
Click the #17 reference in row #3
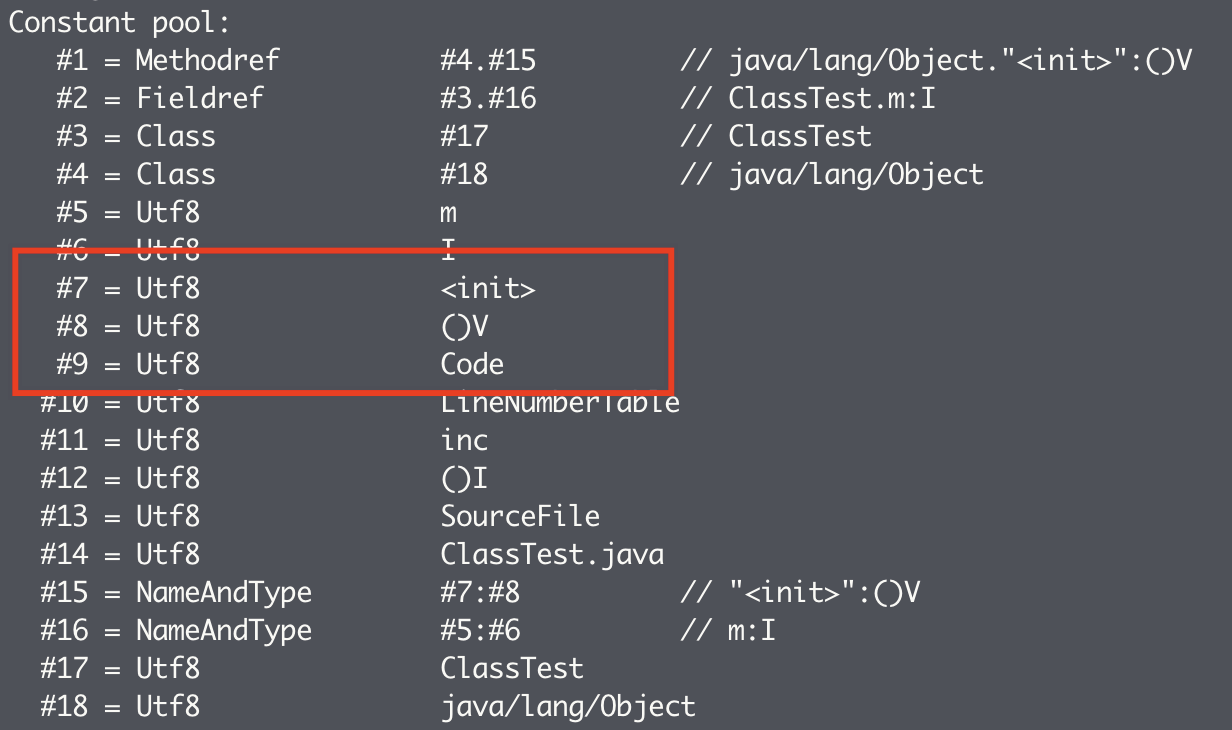pyautogui.click(x=464, y=137)
